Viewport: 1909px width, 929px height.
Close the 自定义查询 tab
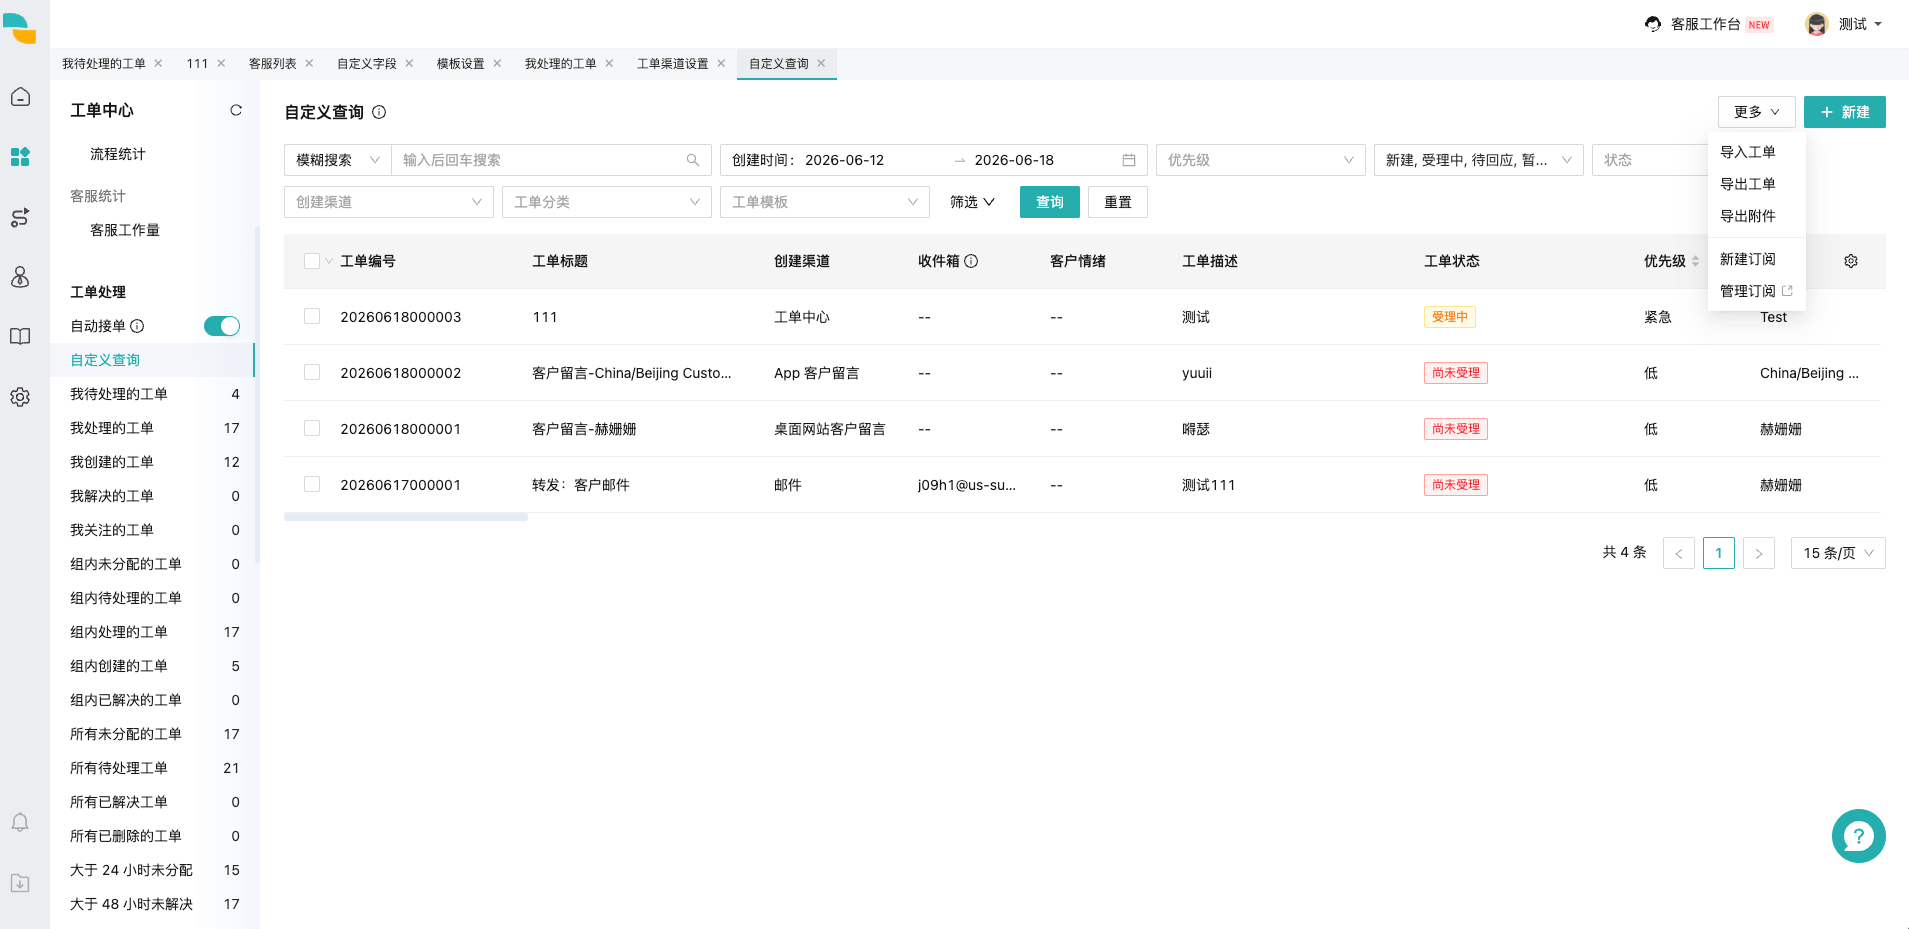coord(821,63)
